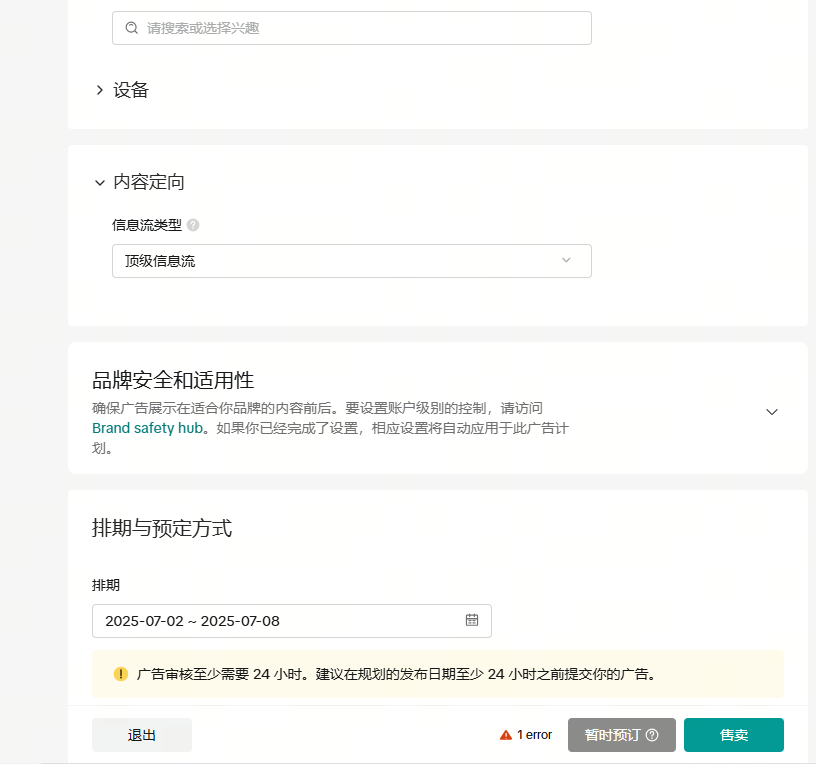Click help icon beside 信息流类型
The height and width of the screenshot is (764, 816).
[193, 225]
